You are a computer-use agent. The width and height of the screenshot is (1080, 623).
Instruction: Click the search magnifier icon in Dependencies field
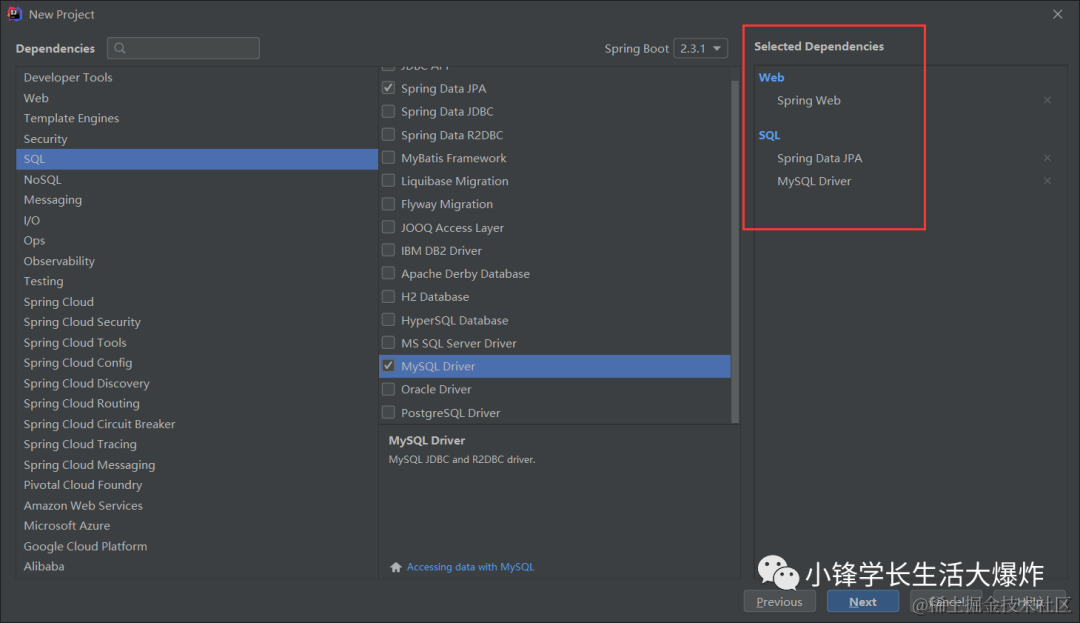coord(120,48)
